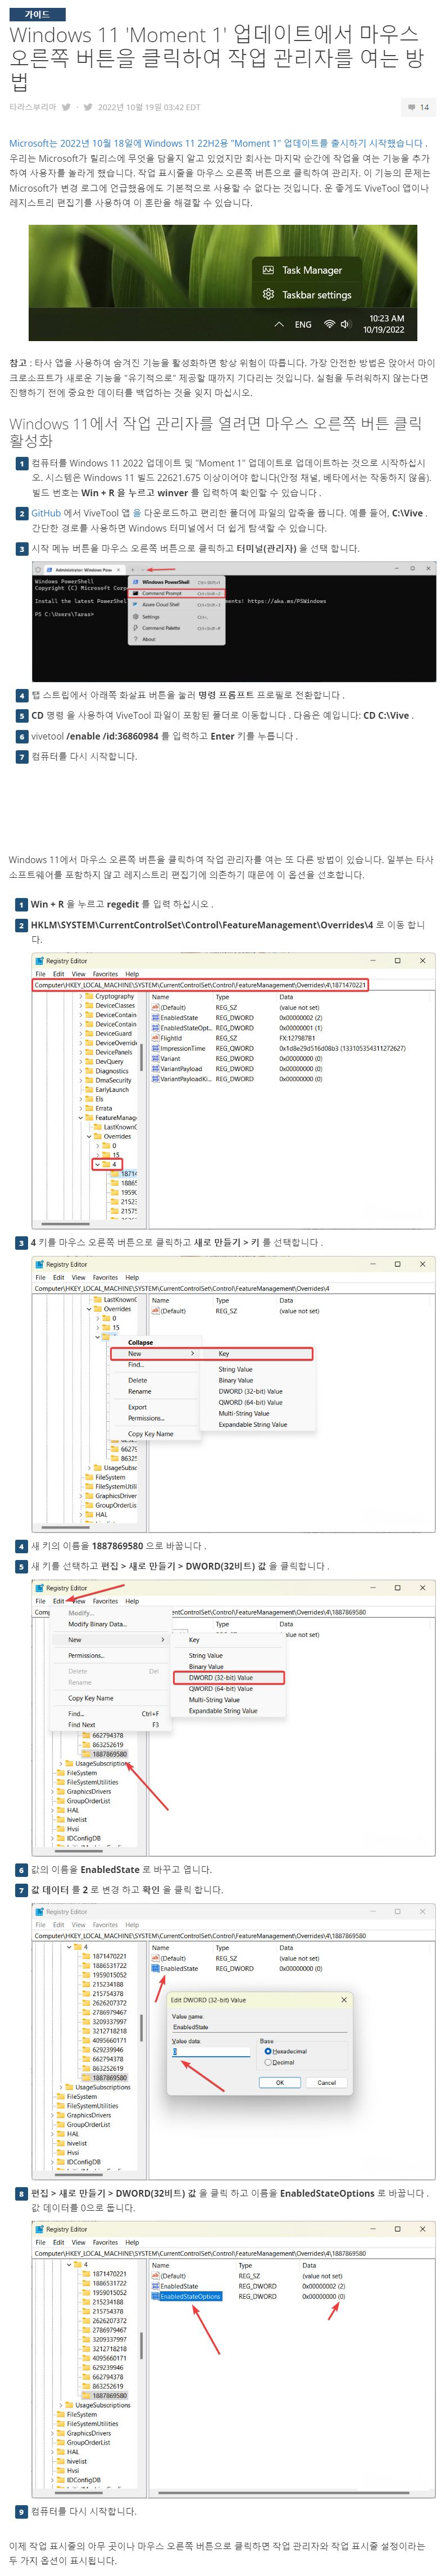Click the Twitter bird icon beside author 타라스부리아

tap(66, 107)
